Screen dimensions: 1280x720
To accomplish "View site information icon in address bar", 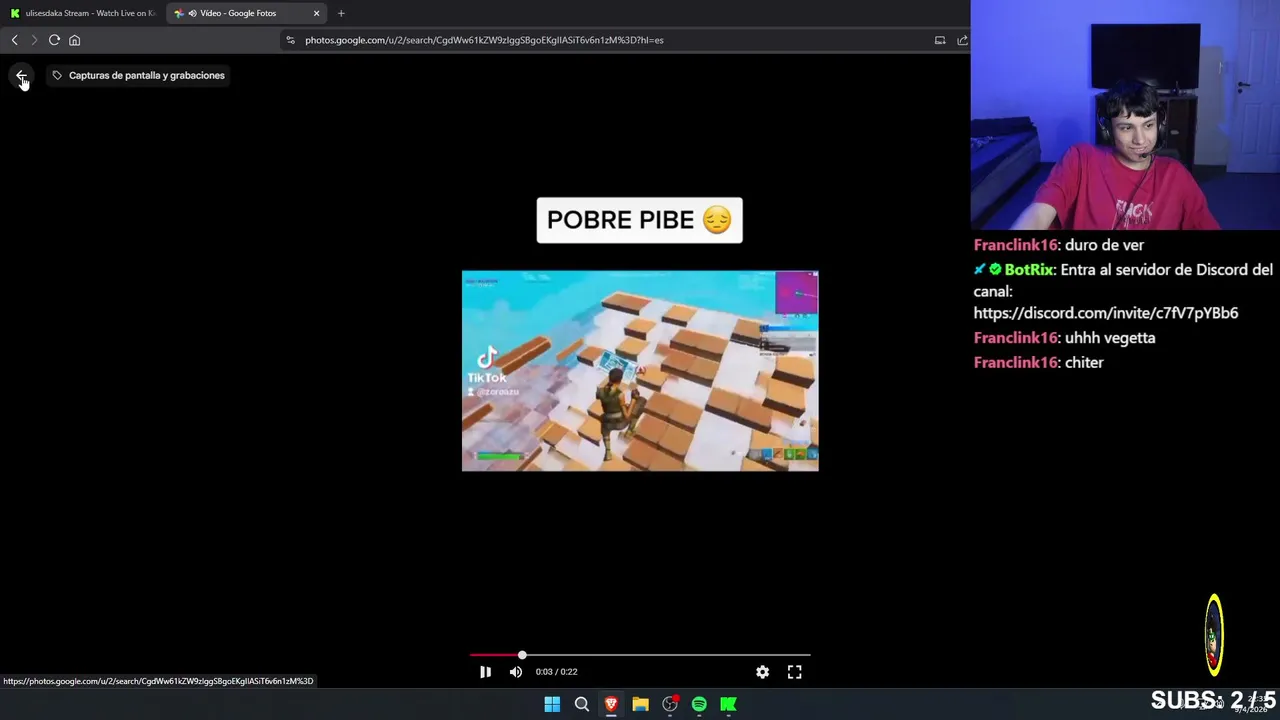I will click(x=290, y=40).
